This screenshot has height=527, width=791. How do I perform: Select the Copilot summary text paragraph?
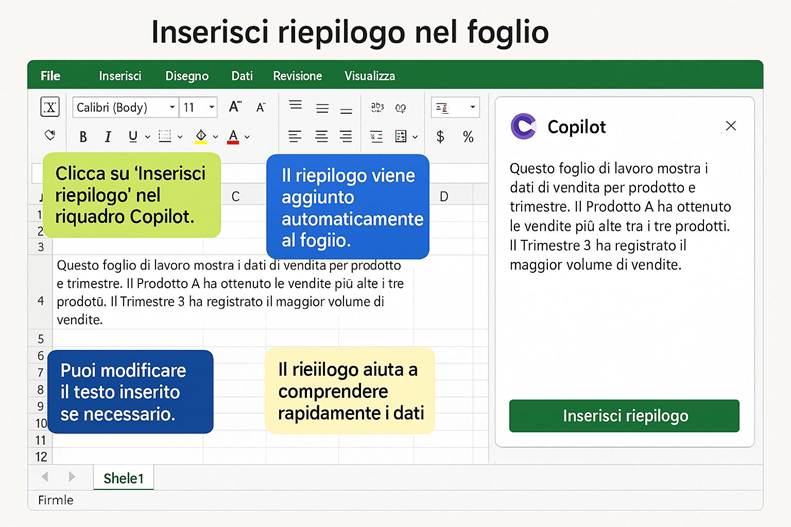click(620, 216)
